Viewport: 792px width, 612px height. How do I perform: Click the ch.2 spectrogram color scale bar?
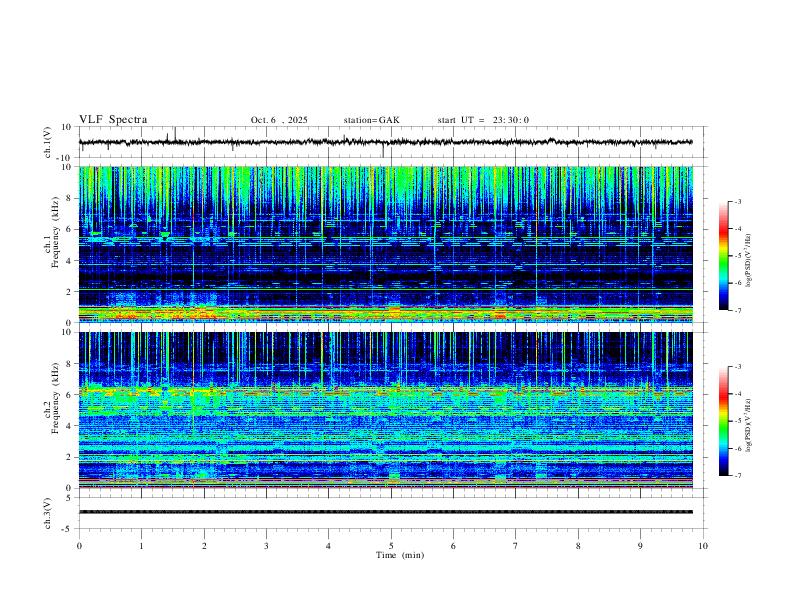point(723,421)
